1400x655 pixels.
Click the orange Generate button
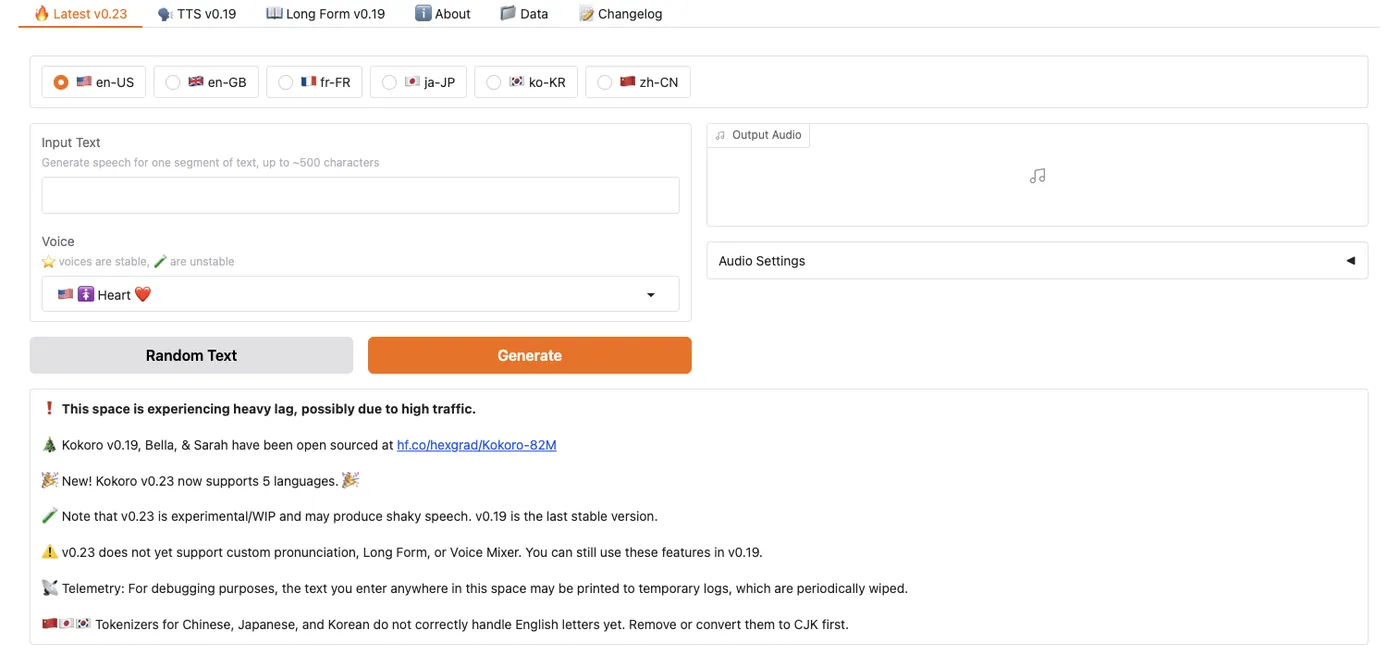(529, 355)
